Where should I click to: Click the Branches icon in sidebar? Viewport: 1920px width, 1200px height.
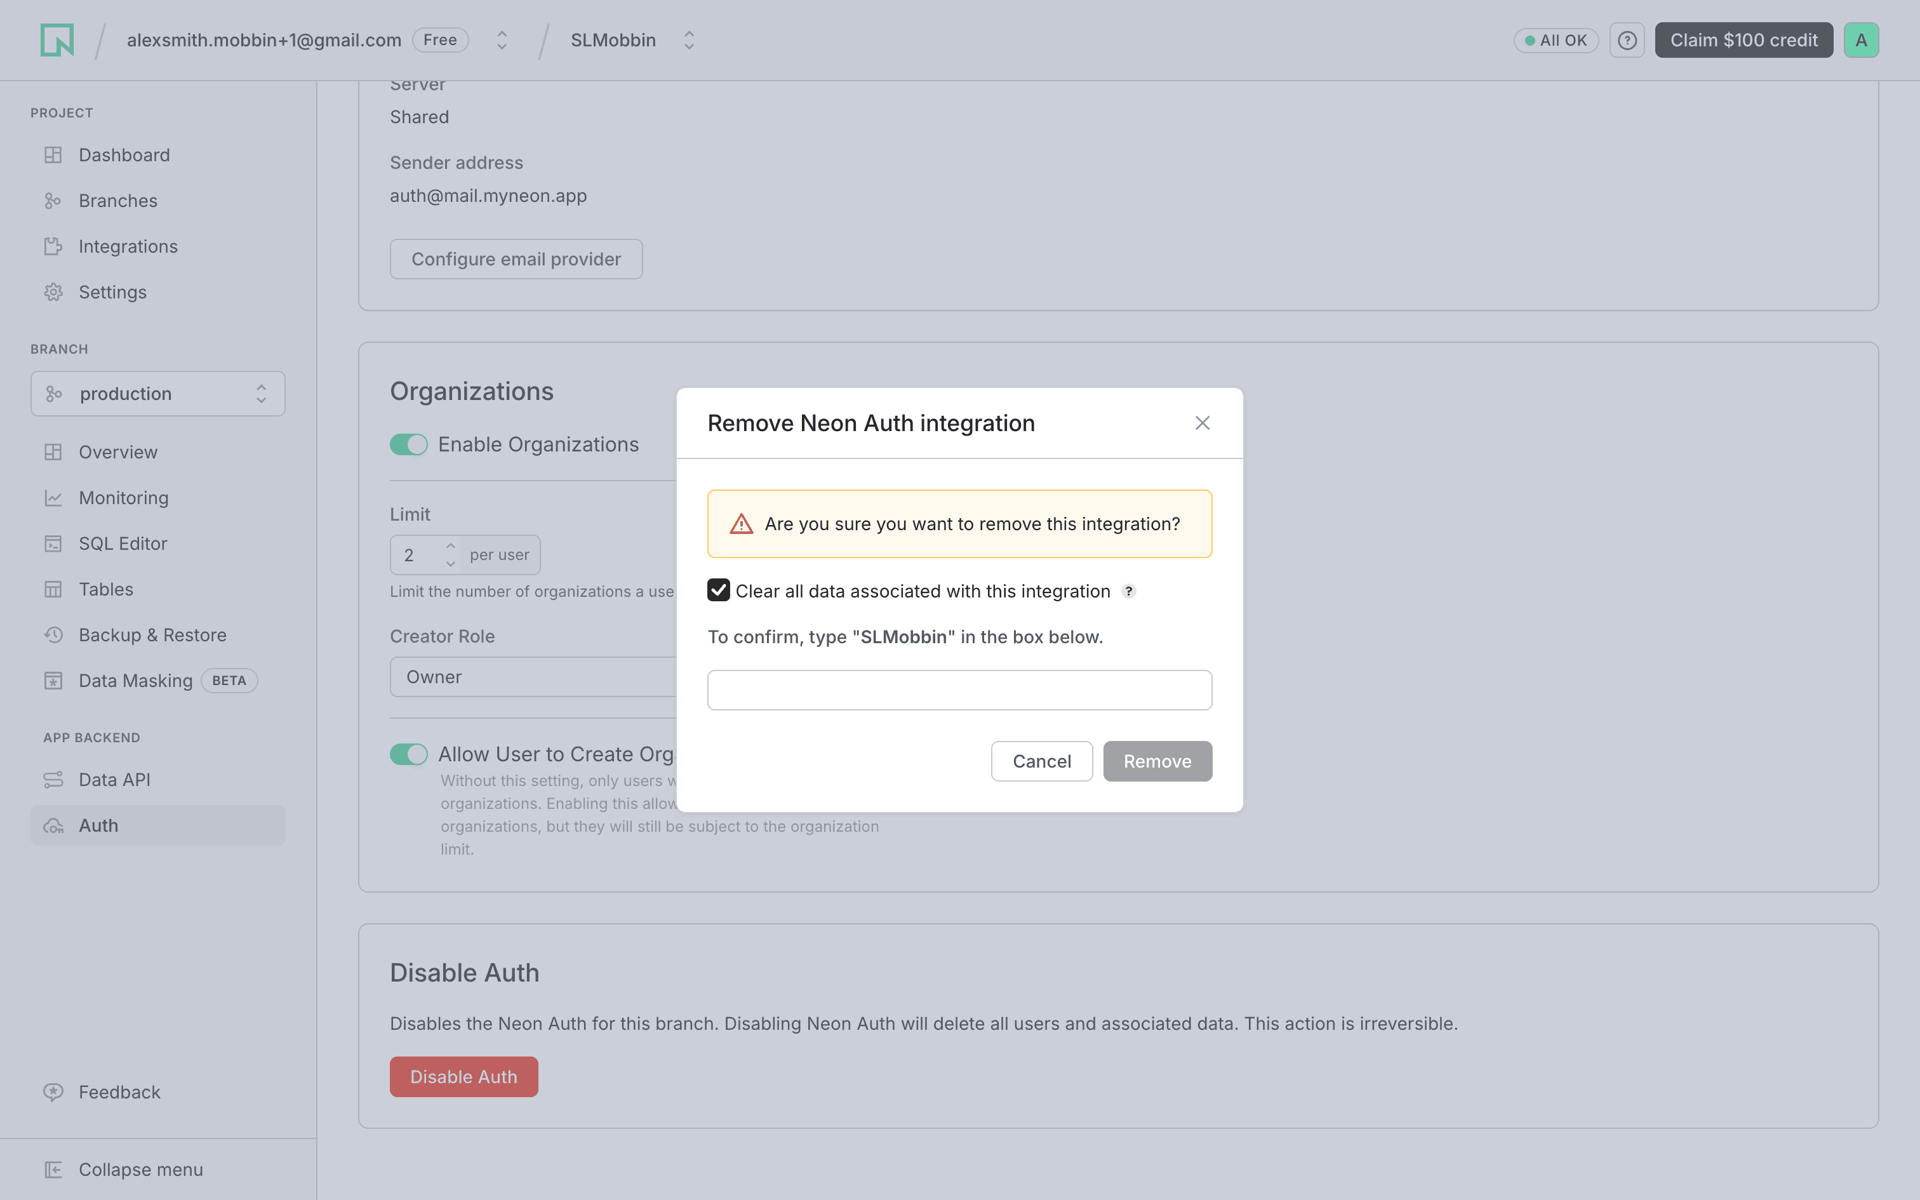point(53,201)
